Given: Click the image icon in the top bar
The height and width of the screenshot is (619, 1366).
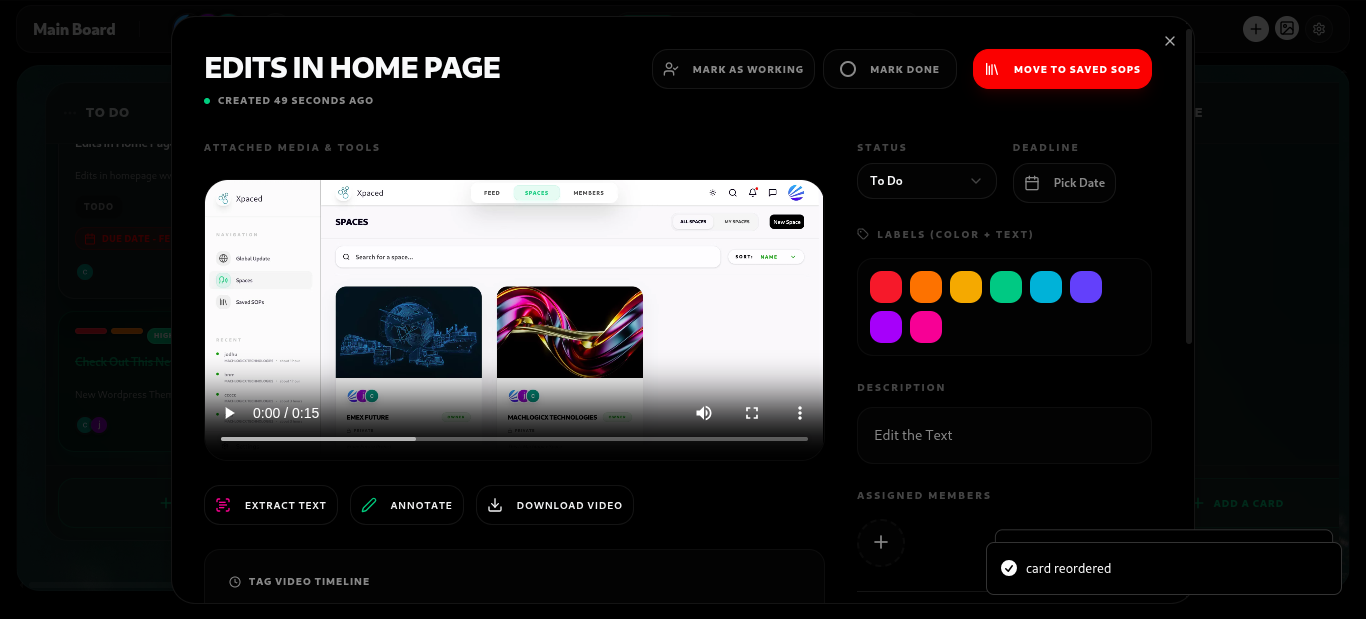Looking at the screenshot, I should tap(1287, 28).
